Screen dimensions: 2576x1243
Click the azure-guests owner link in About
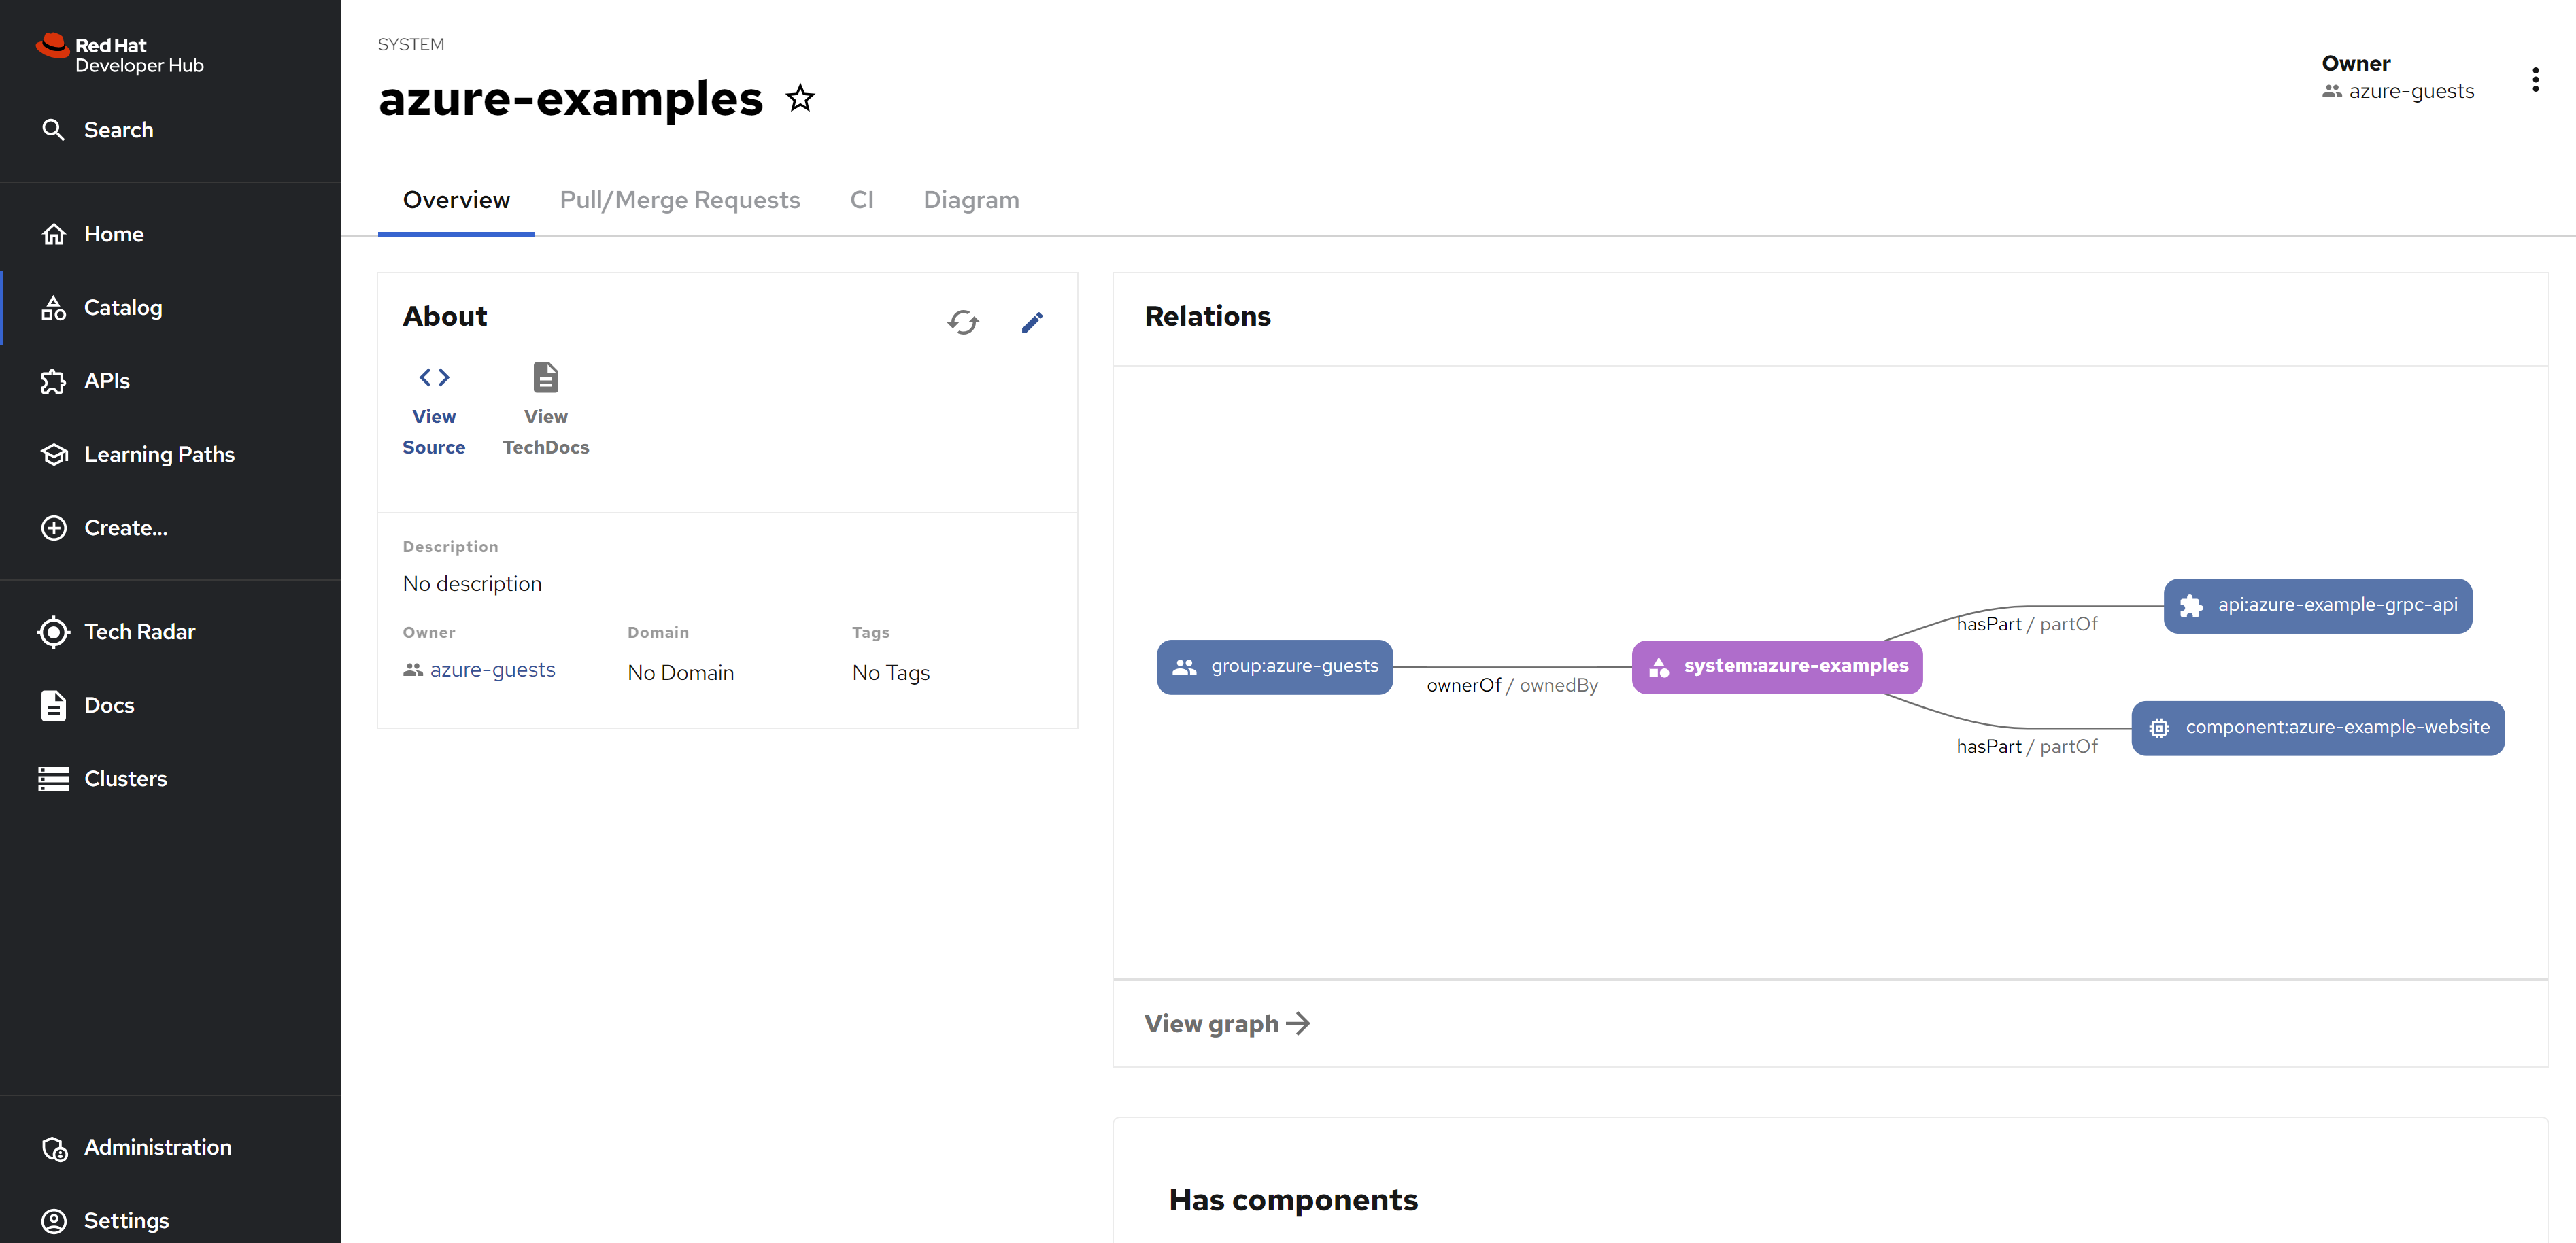tap(492, 670)
